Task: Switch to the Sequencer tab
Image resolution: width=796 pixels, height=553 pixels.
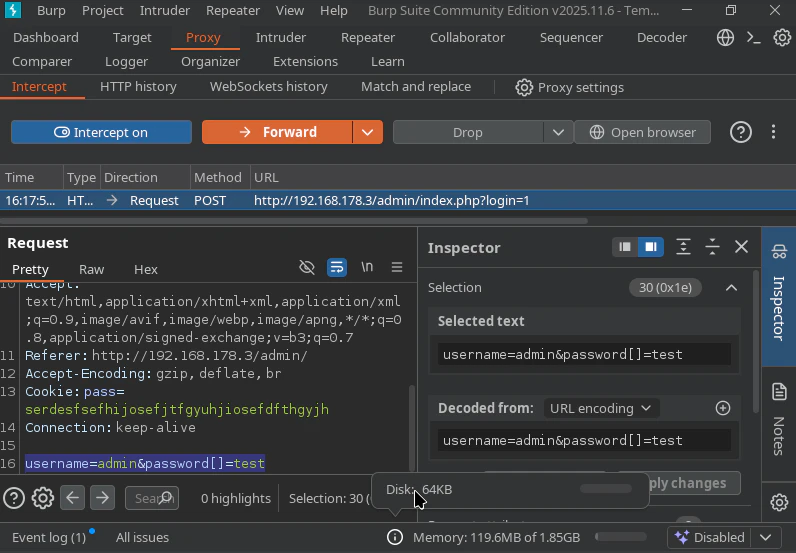Action: [x=571, y=38]
